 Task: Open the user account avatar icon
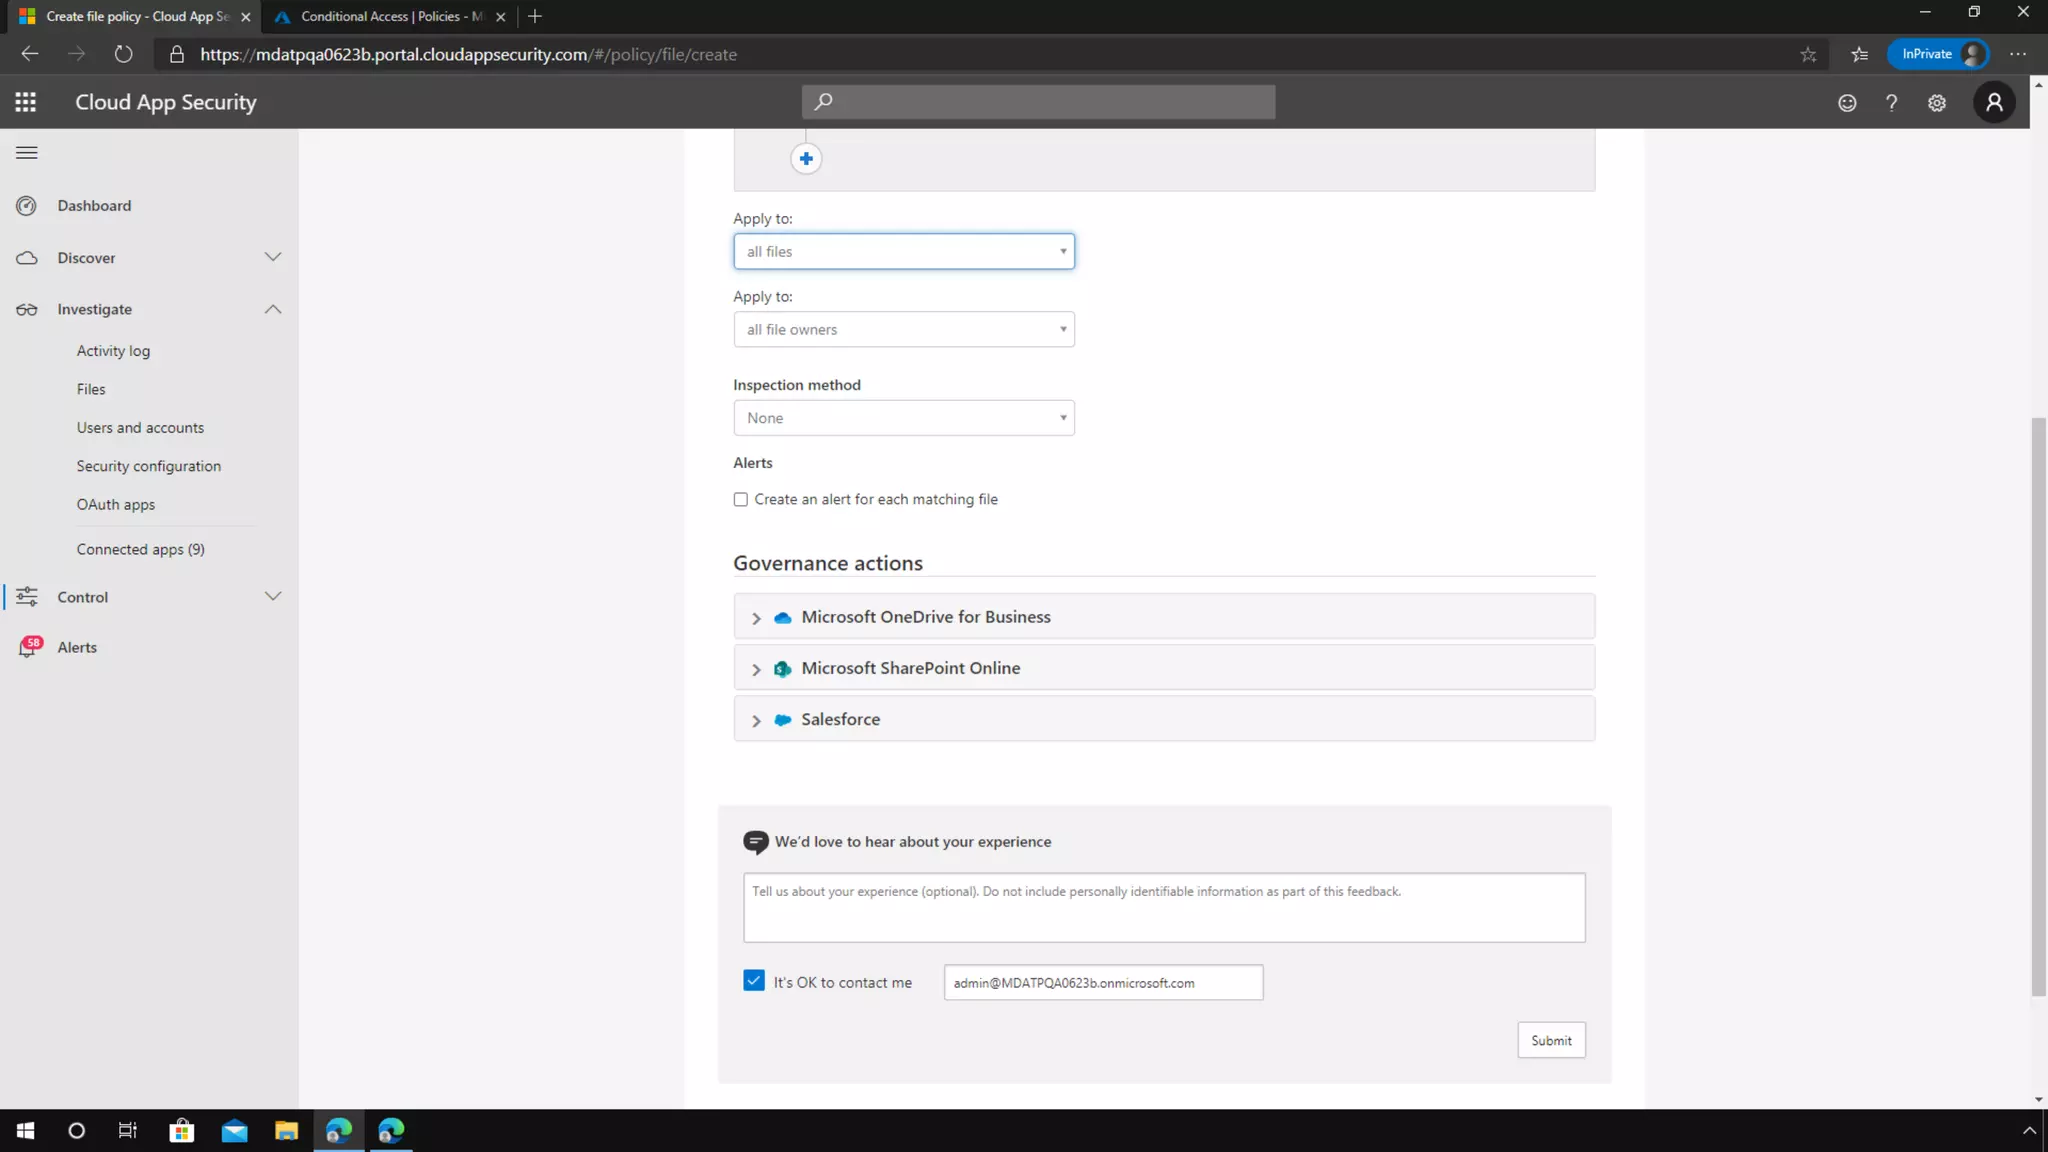coord(1994,102)
